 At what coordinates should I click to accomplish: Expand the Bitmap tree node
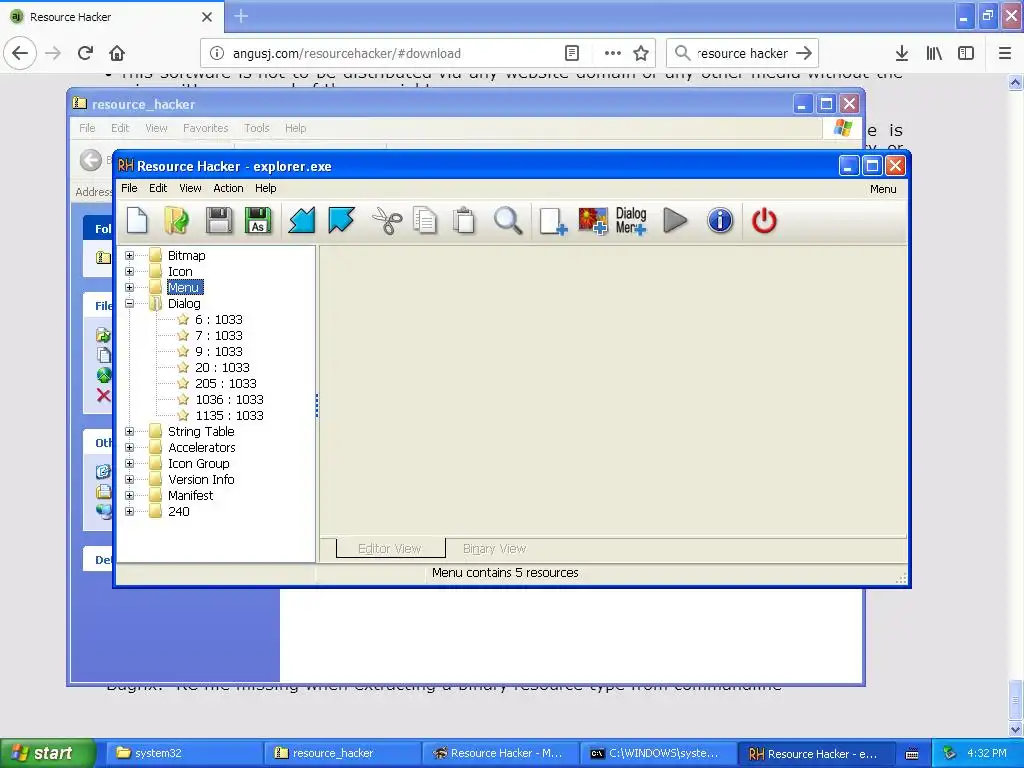(x=129, y=255)
